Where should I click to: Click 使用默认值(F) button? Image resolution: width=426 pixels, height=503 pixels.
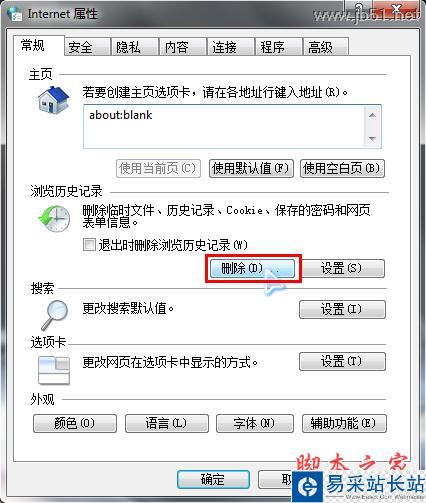[251, 168]
